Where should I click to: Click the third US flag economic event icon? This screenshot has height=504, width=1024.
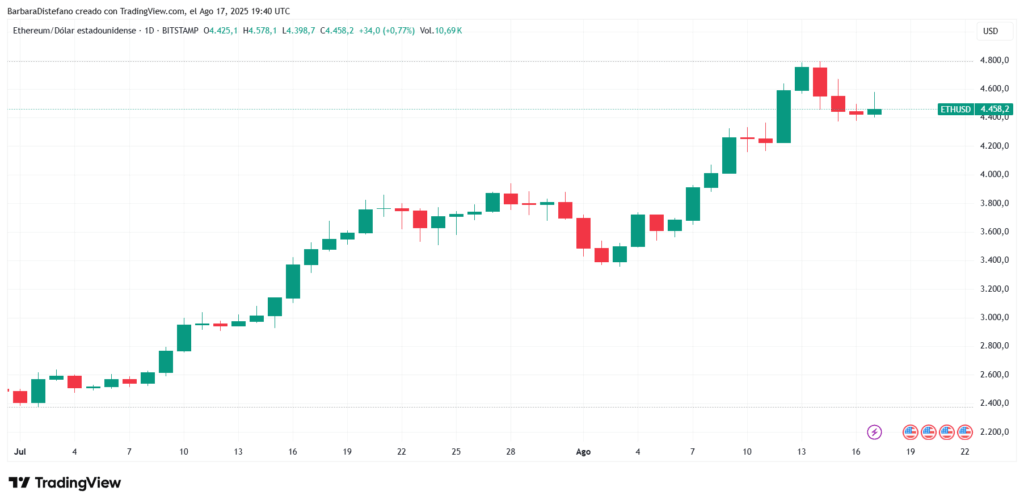[947, 432]
